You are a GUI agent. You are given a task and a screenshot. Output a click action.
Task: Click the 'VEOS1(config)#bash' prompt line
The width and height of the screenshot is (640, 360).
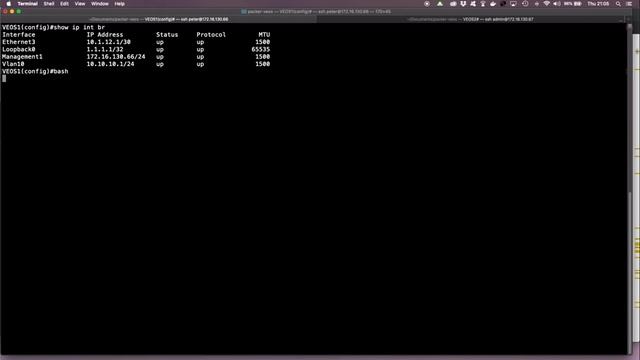tap(35, 71)
